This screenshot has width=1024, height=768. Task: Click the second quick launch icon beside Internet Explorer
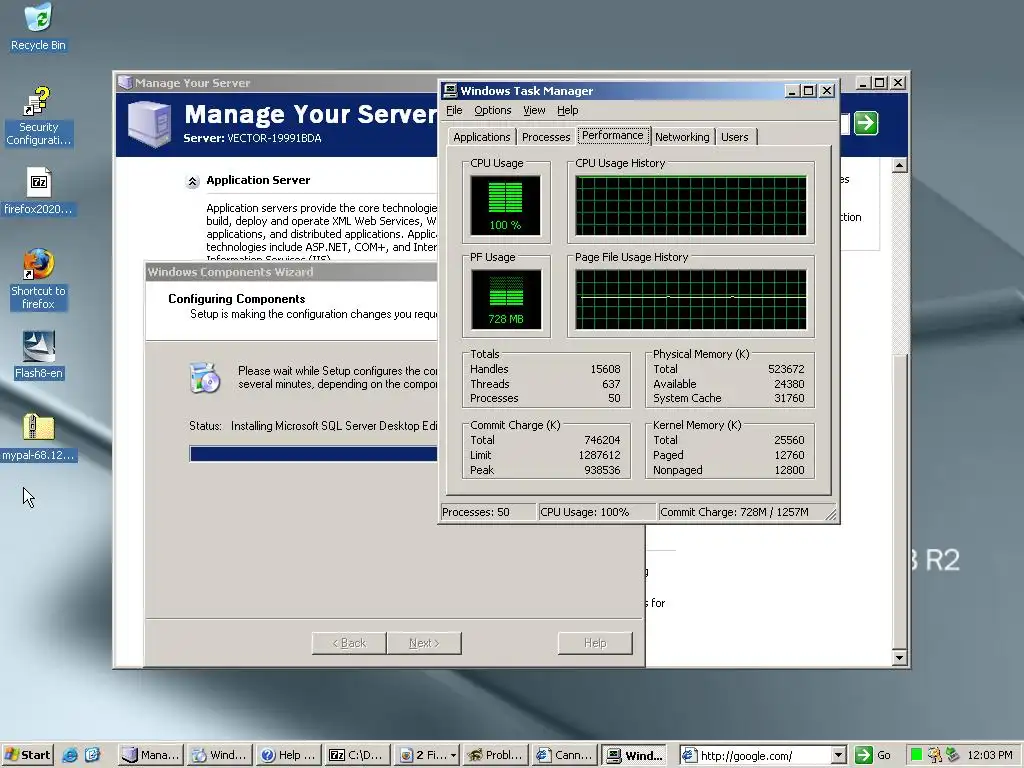92,755
